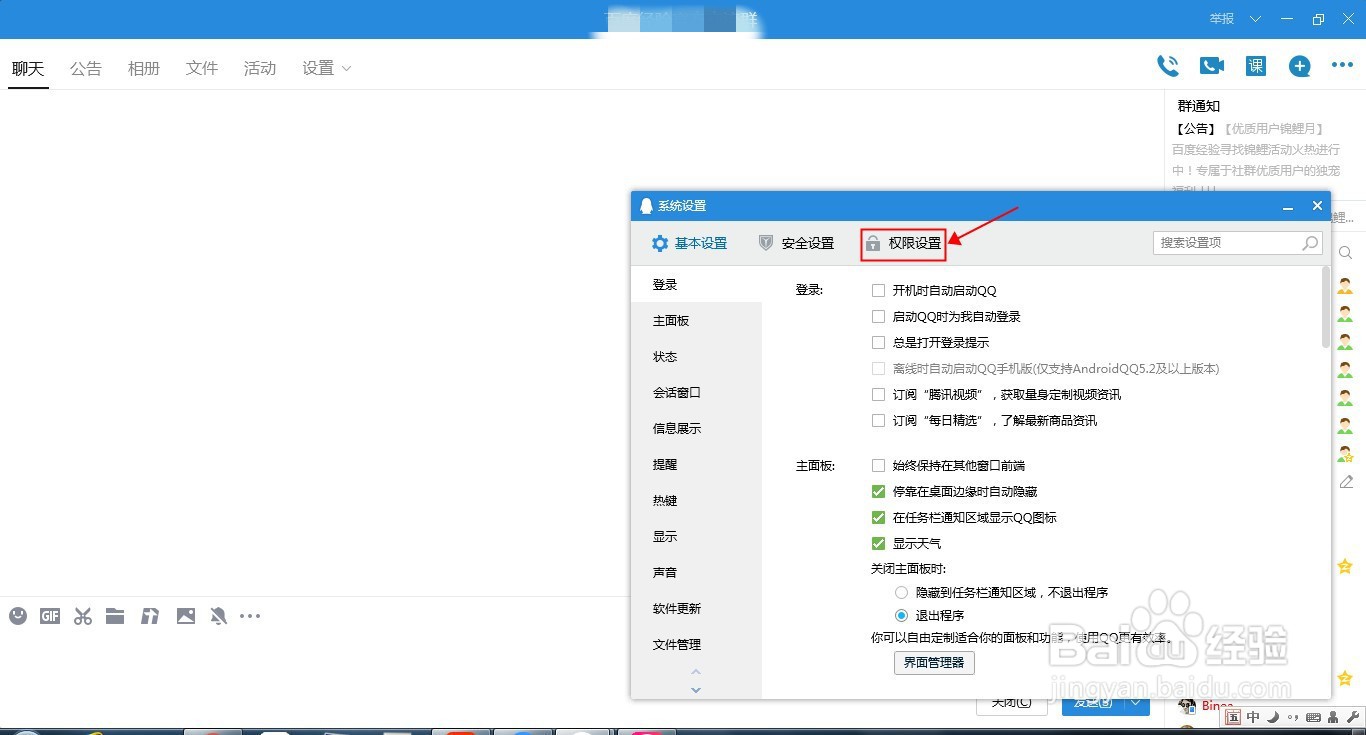This screenshot has width=1366, height=735.
Task: Open the 群通知 announcement panel
Action: [1198, 106]
